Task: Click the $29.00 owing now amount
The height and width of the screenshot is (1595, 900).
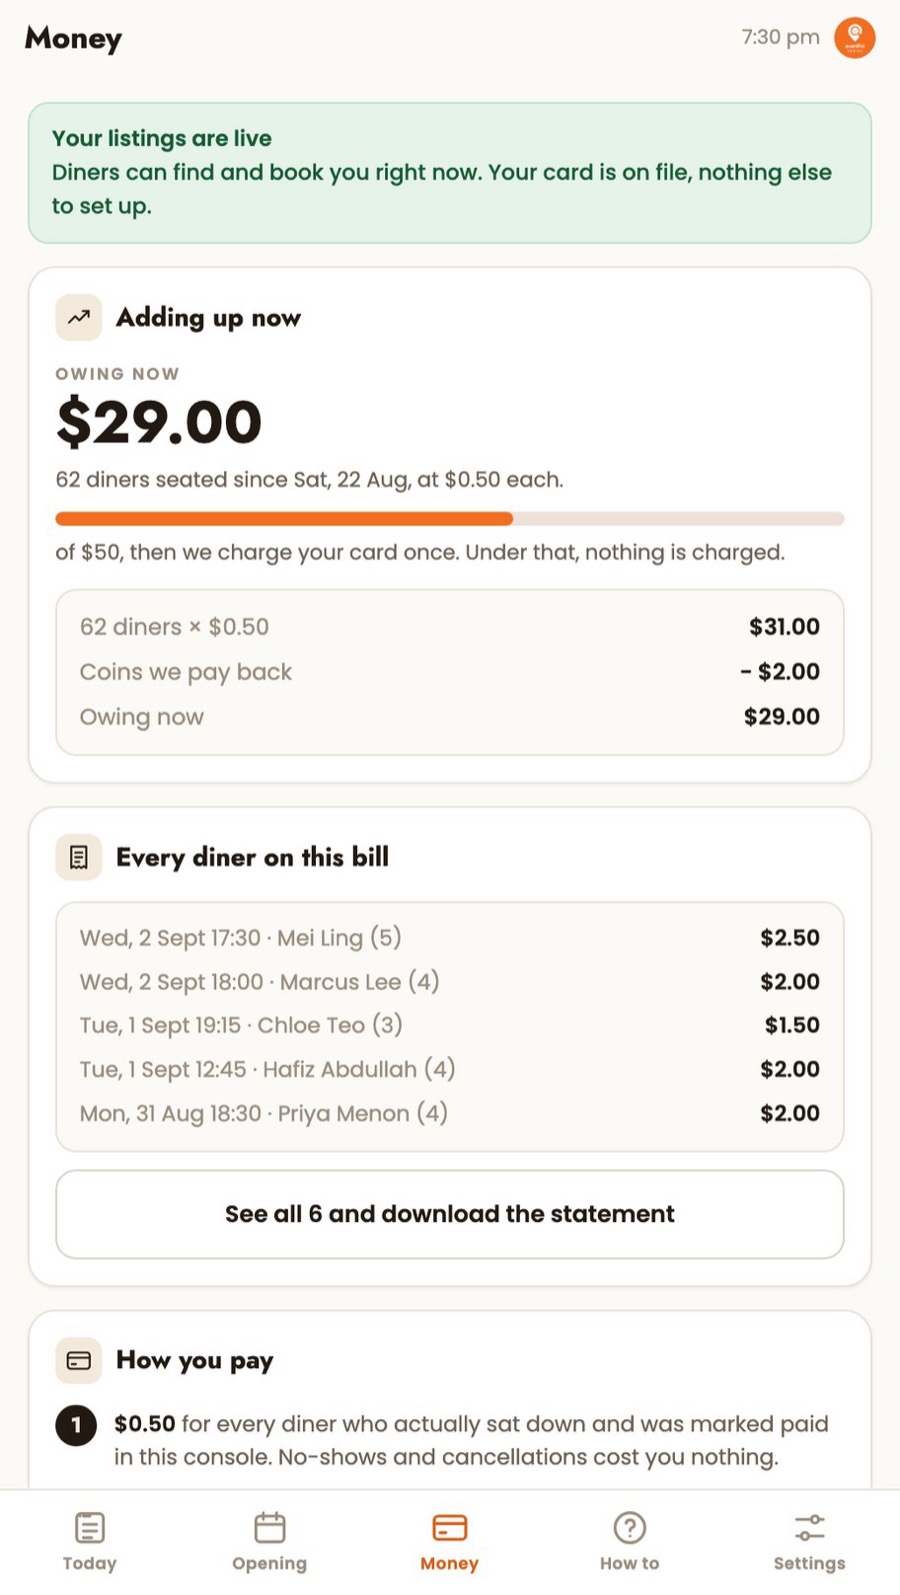Action: [159, 422]
